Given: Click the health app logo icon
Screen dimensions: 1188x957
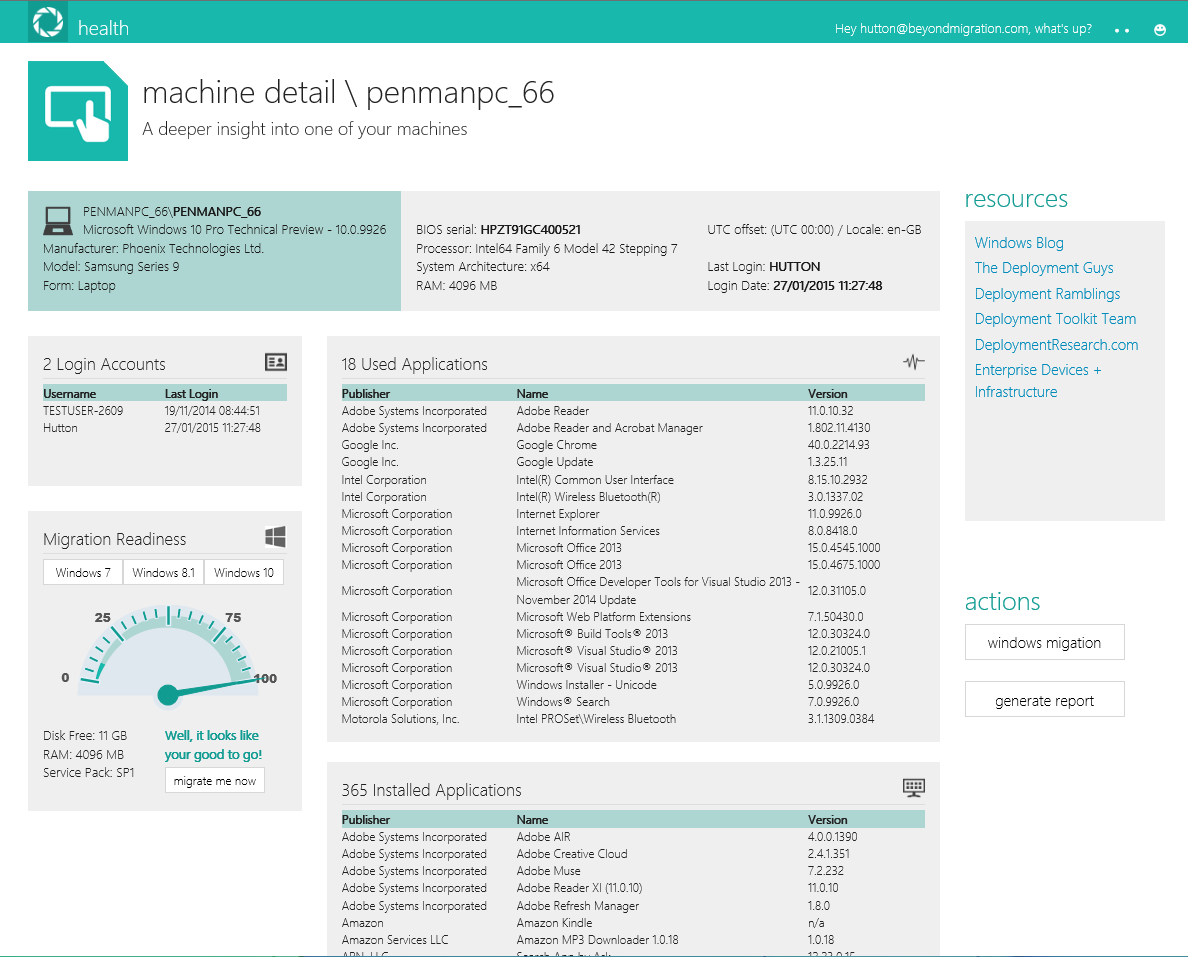Looking at the screenshot, I should 48,22.
